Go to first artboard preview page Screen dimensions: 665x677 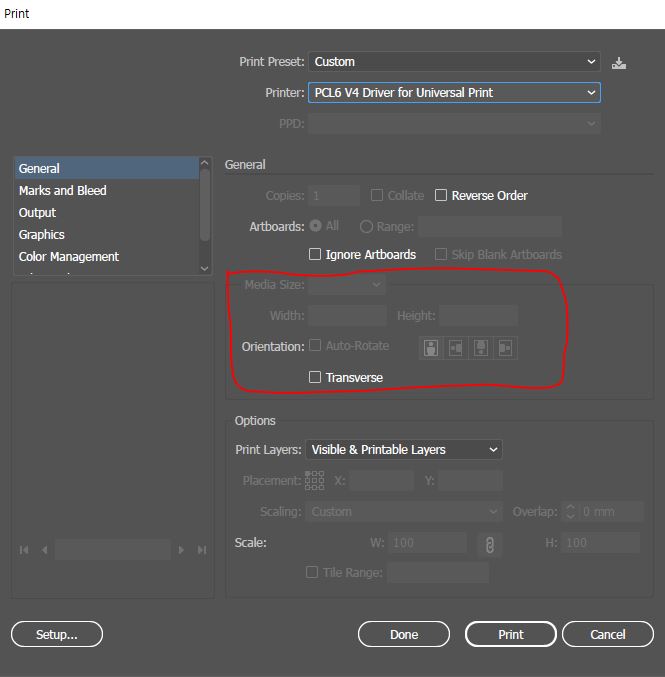click(x=24, y=550)
